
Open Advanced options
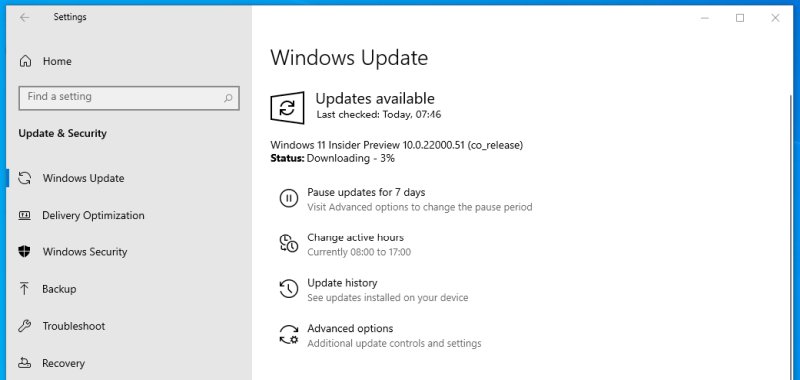coord(350,328)
